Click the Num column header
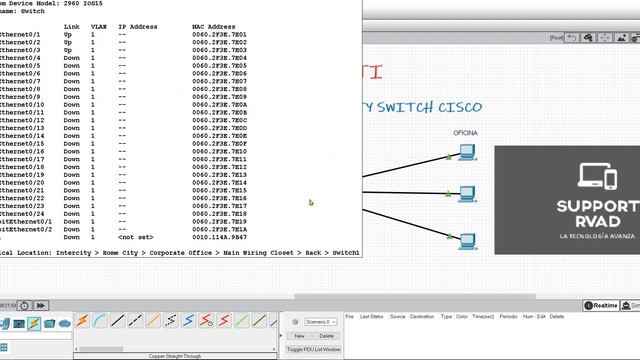The width and height of the screenshot is (640, 360). point(528,316)
